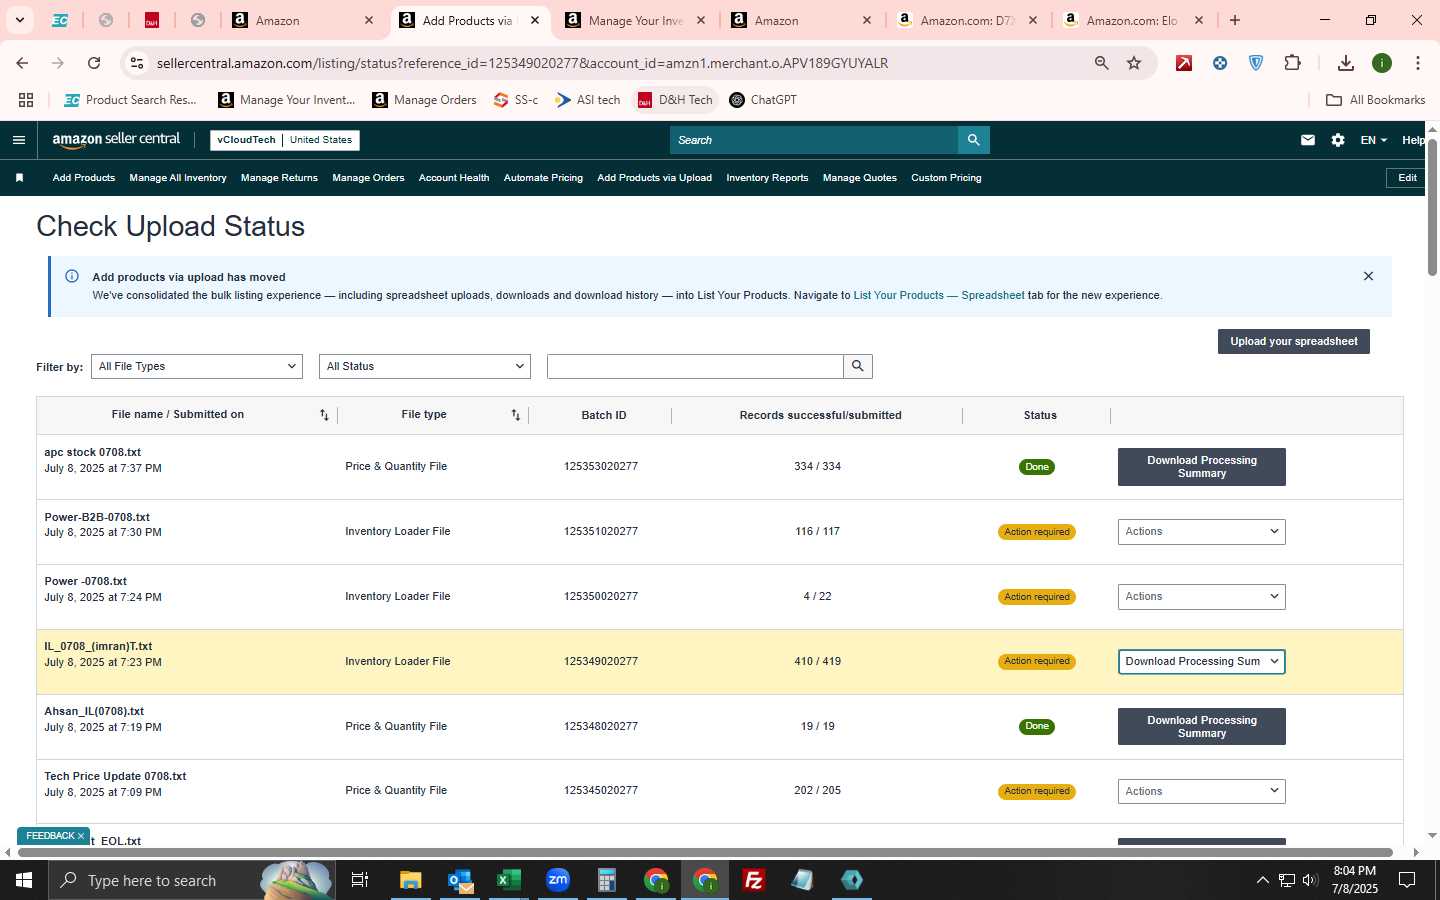Screen dimensions: 1440x900
Task: Click the filter search magnifier button
Action: click(x=858, y=366)
